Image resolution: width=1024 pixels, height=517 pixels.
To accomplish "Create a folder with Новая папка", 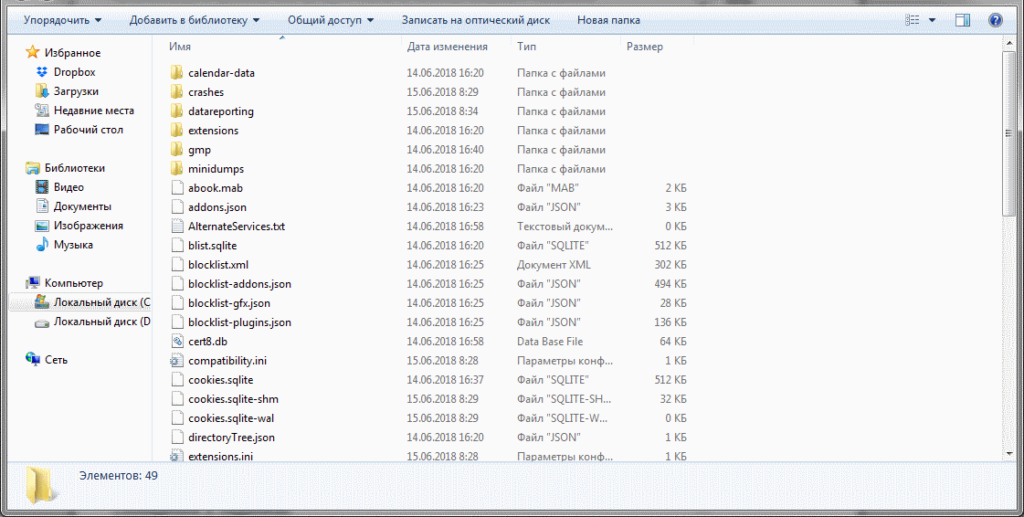I will [x=609, y=20].
